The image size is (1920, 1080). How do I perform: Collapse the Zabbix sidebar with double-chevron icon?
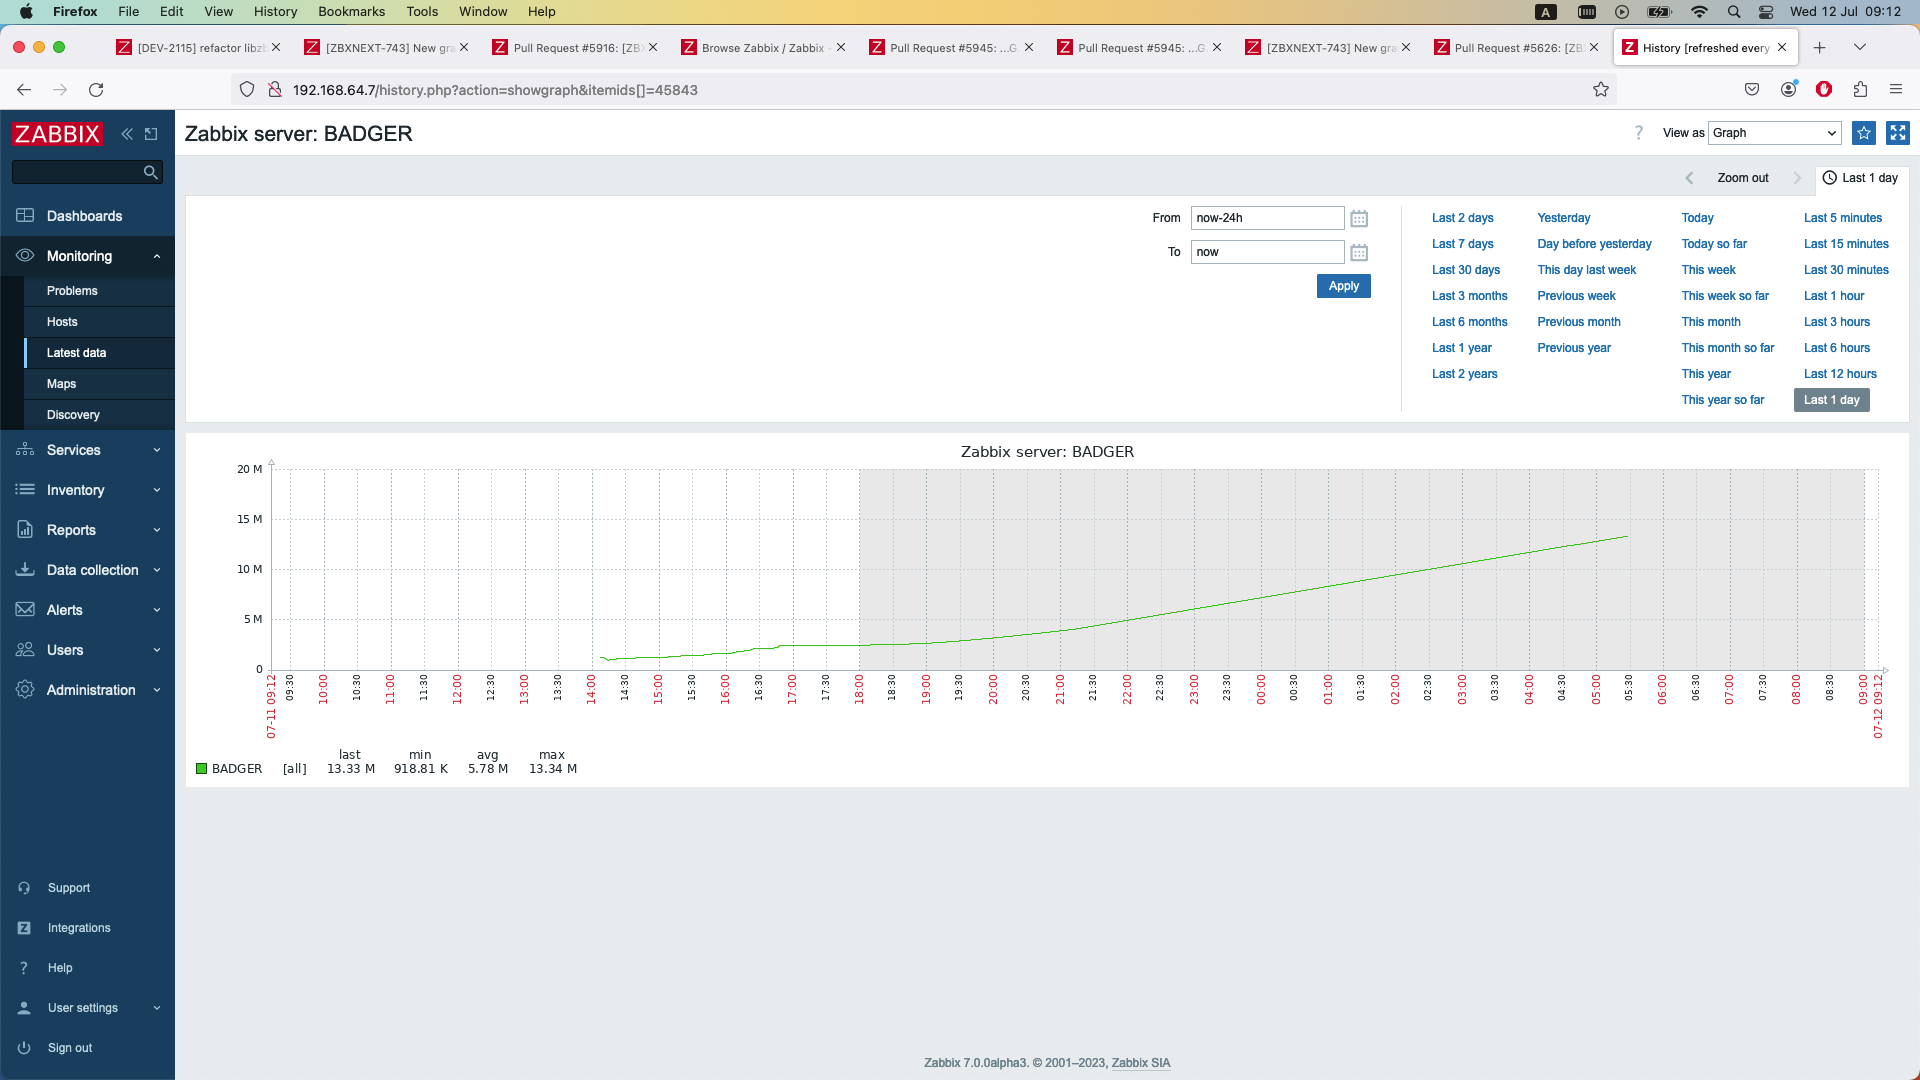tap(127, 134)
